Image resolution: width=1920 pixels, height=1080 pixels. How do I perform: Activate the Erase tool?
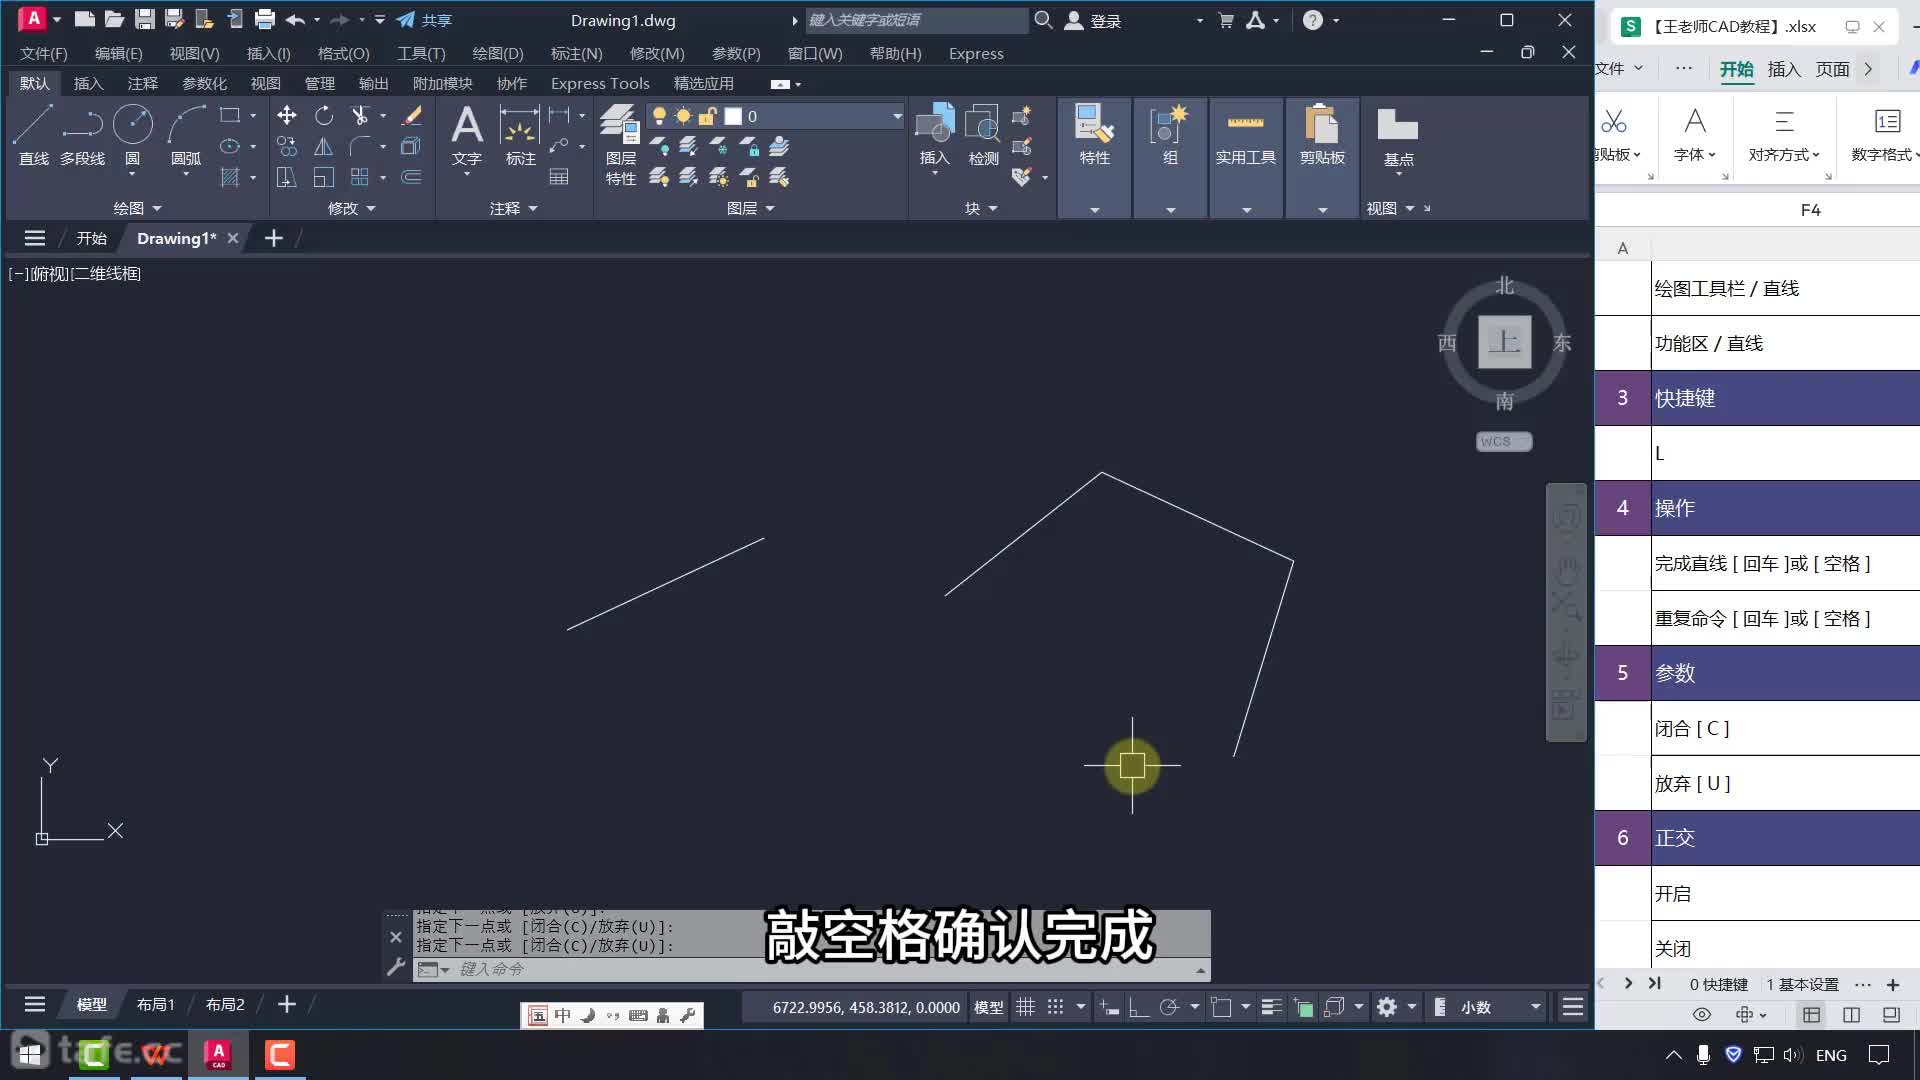click(411, 116)
